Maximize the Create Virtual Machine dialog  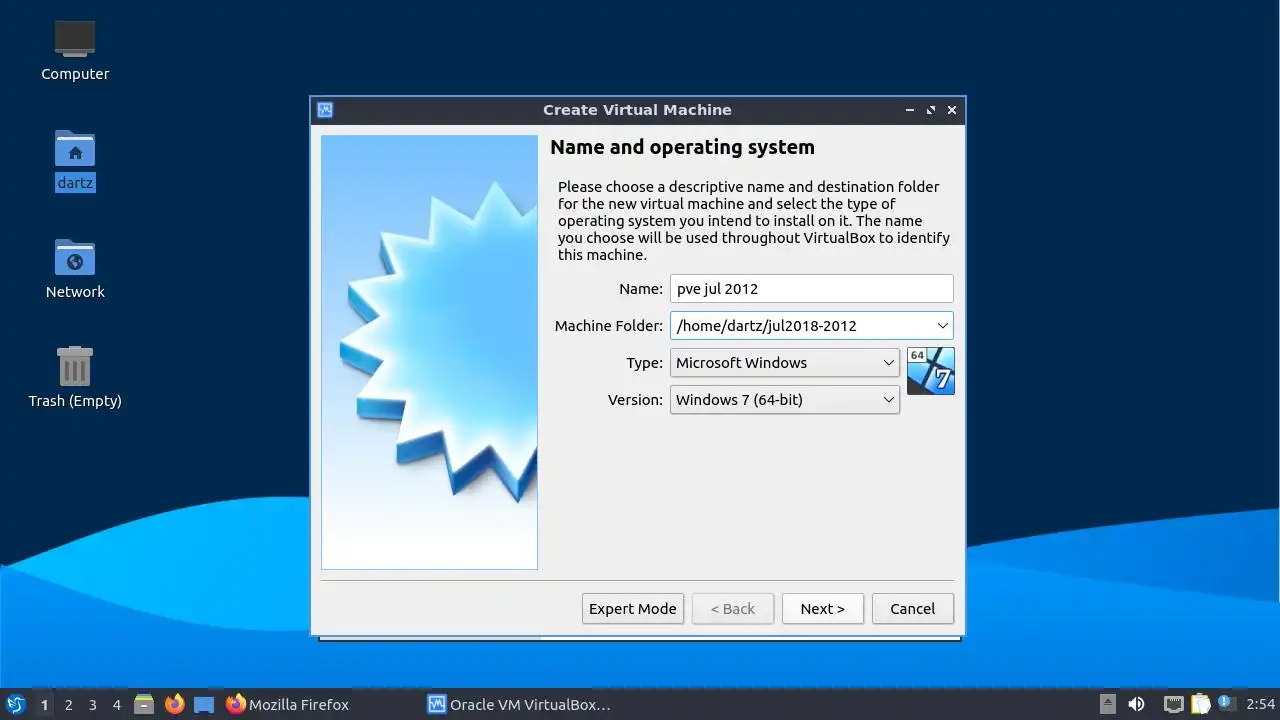click(931, 110)
